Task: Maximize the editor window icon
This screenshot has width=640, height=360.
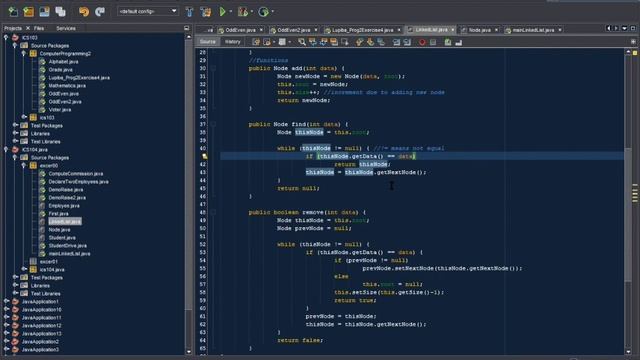Action: pyautogui.click(x=633, y=29)
